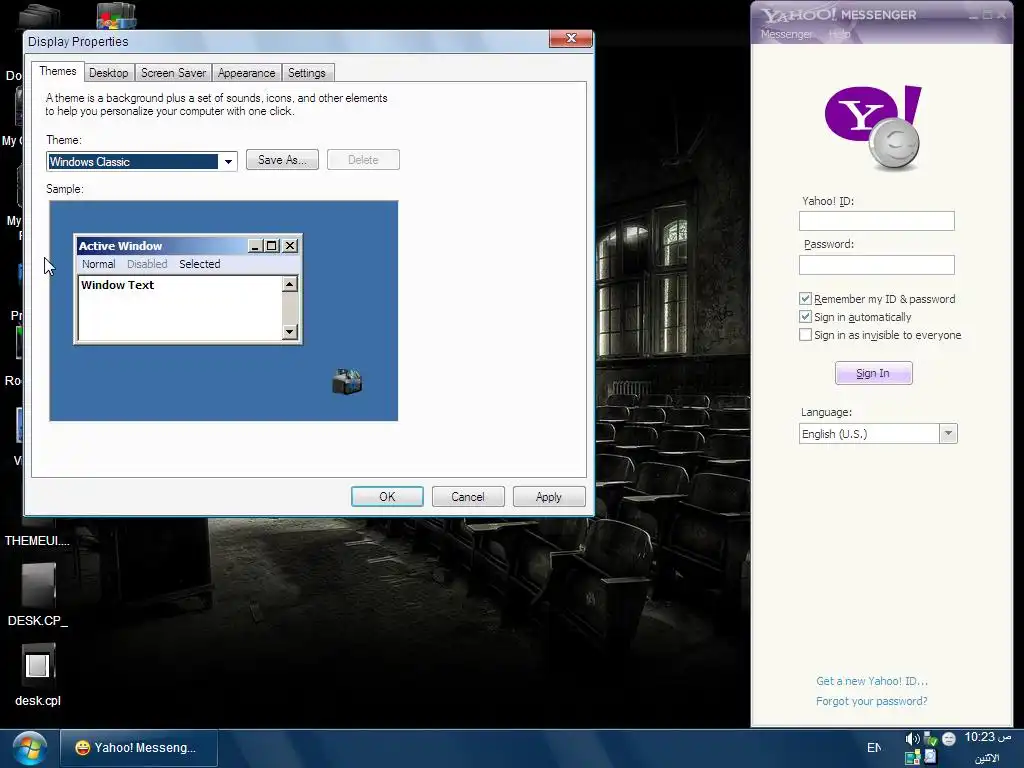Select English (U.S.) language field
The image size is (1024, 768).
[x=869, y=434]
